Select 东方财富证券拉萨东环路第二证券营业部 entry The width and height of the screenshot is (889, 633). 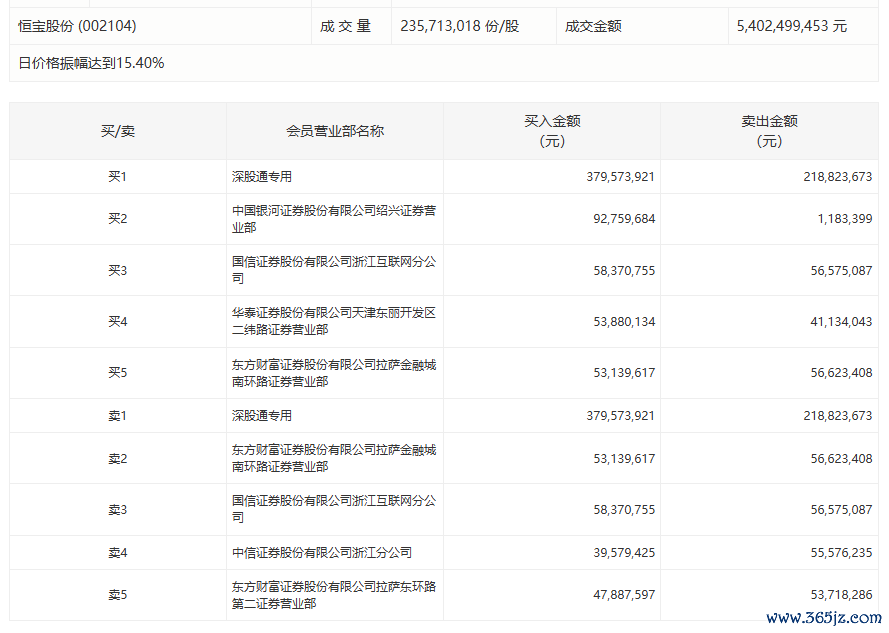(334, 595)
